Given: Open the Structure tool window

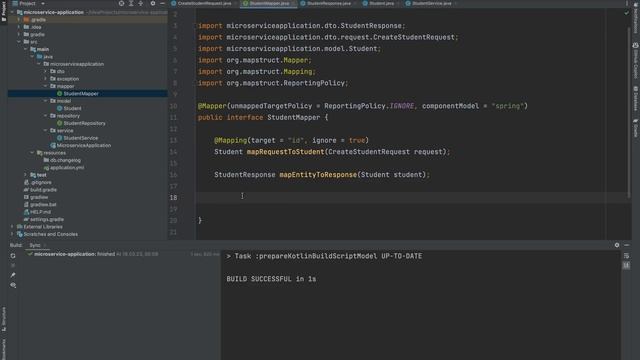Looking at the screenshot, I should pos(4,319).
